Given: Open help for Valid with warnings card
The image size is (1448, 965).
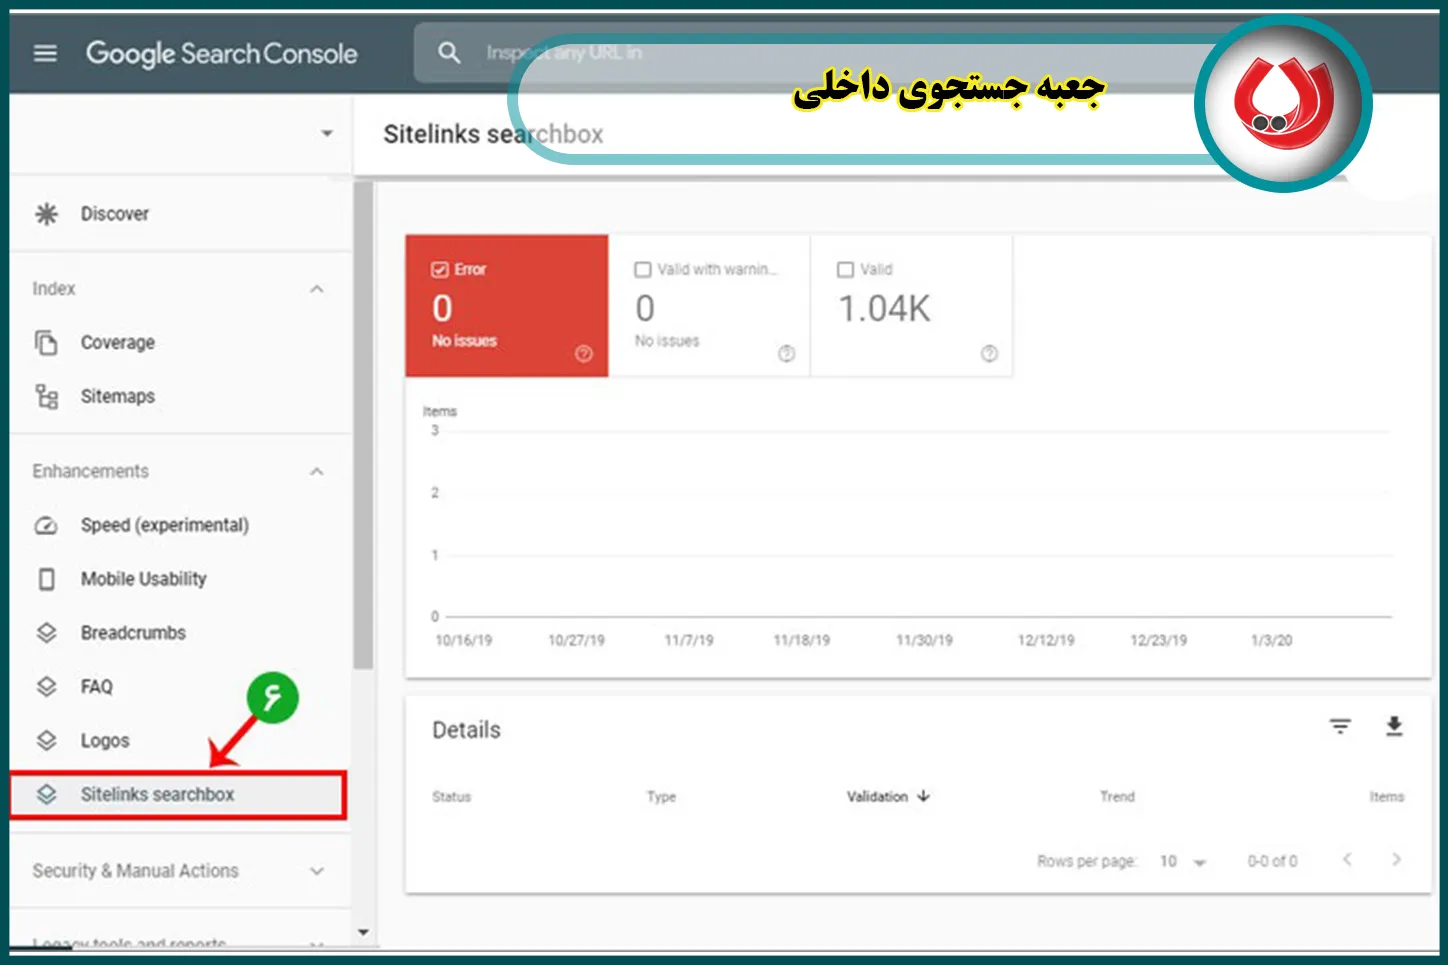Looking at the screenshot, I should 787,353.
